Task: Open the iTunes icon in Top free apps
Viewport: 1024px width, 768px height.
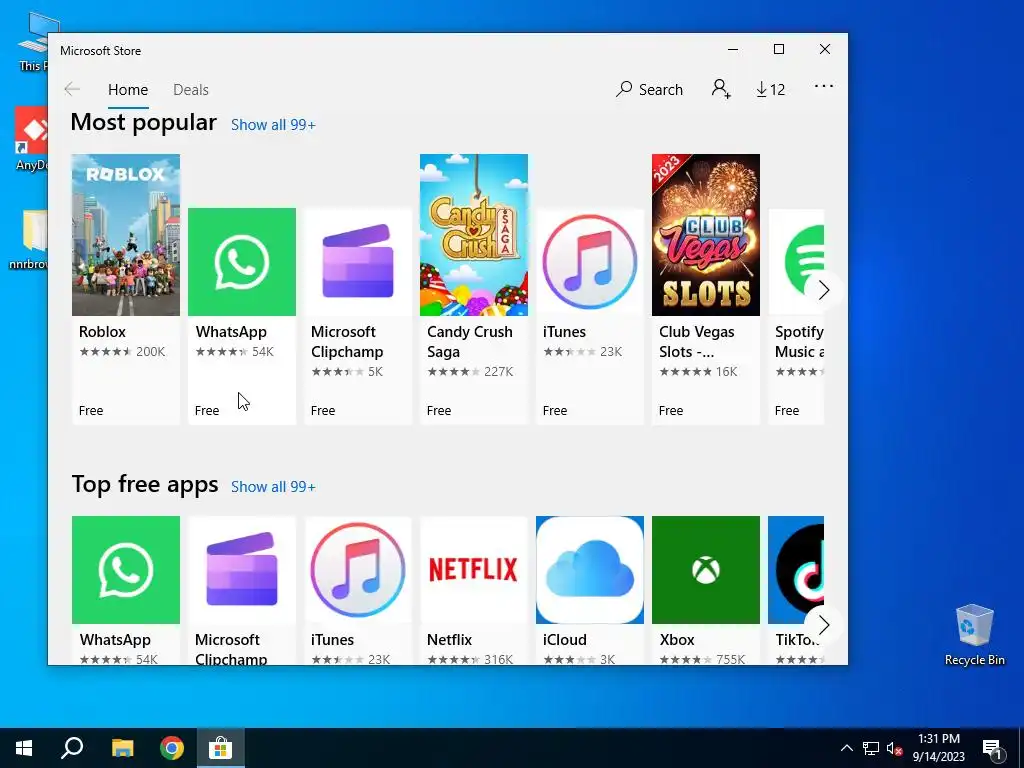Action: click(x=358, y=570)
